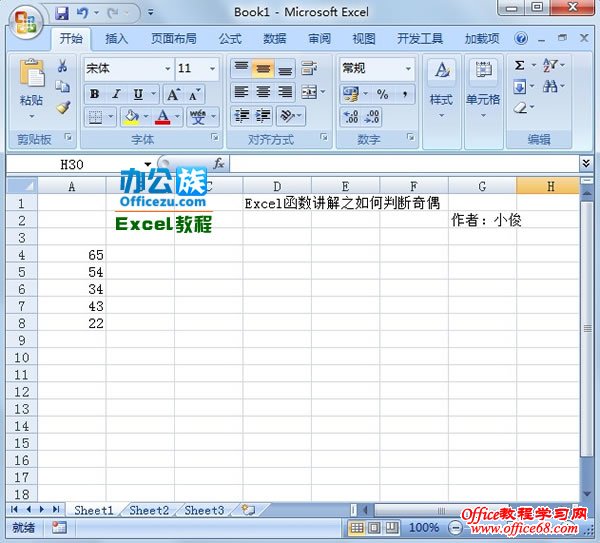
Task: Apply accounting number format
Action: pos(351,94)
